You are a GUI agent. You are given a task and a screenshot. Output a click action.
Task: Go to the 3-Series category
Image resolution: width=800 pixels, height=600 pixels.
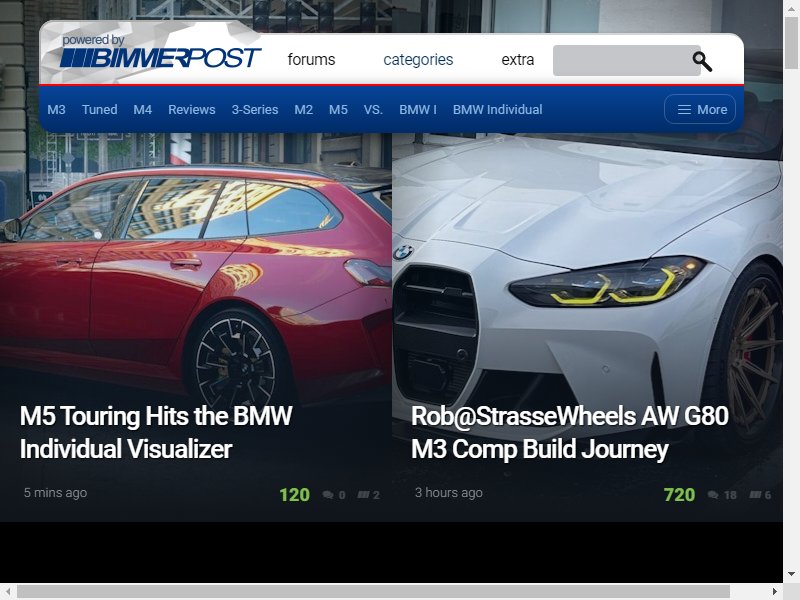tap(255, 110)
